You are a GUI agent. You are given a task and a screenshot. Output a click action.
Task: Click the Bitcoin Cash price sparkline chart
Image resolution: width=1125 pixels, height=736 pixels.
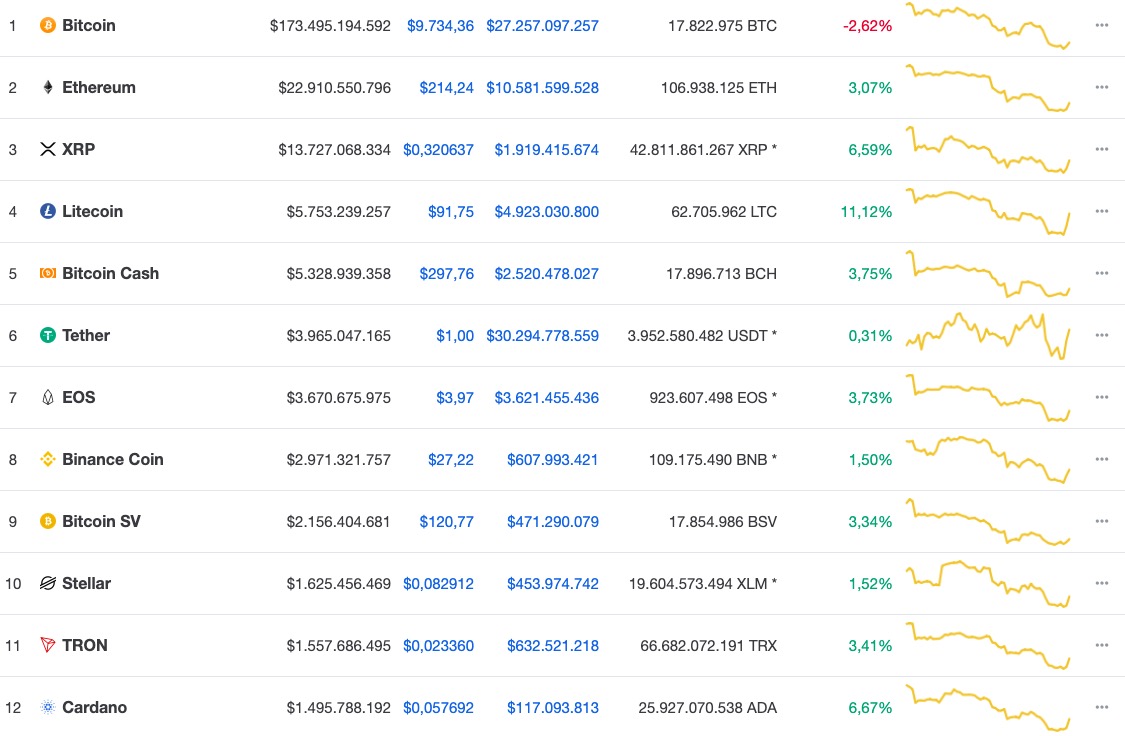click(988, 273)
